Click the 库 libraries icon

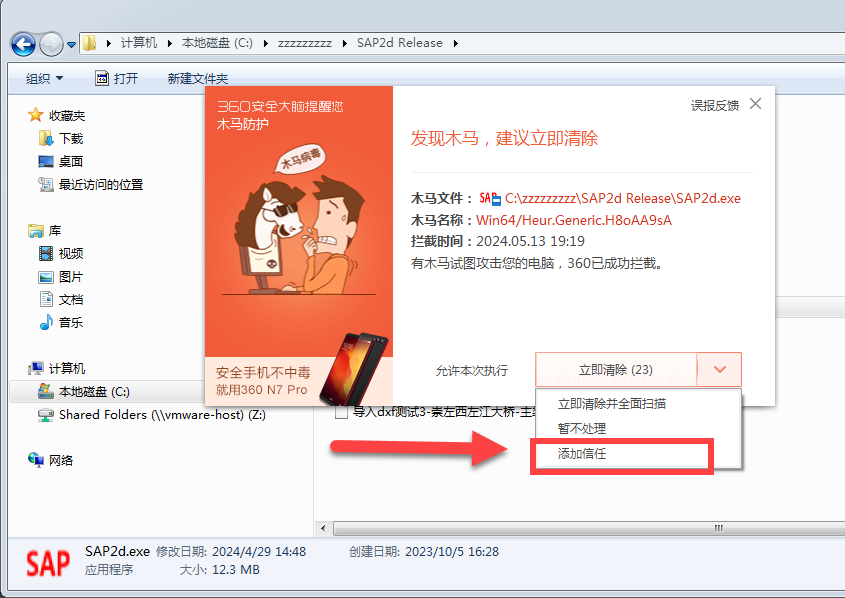coord(36,231)
